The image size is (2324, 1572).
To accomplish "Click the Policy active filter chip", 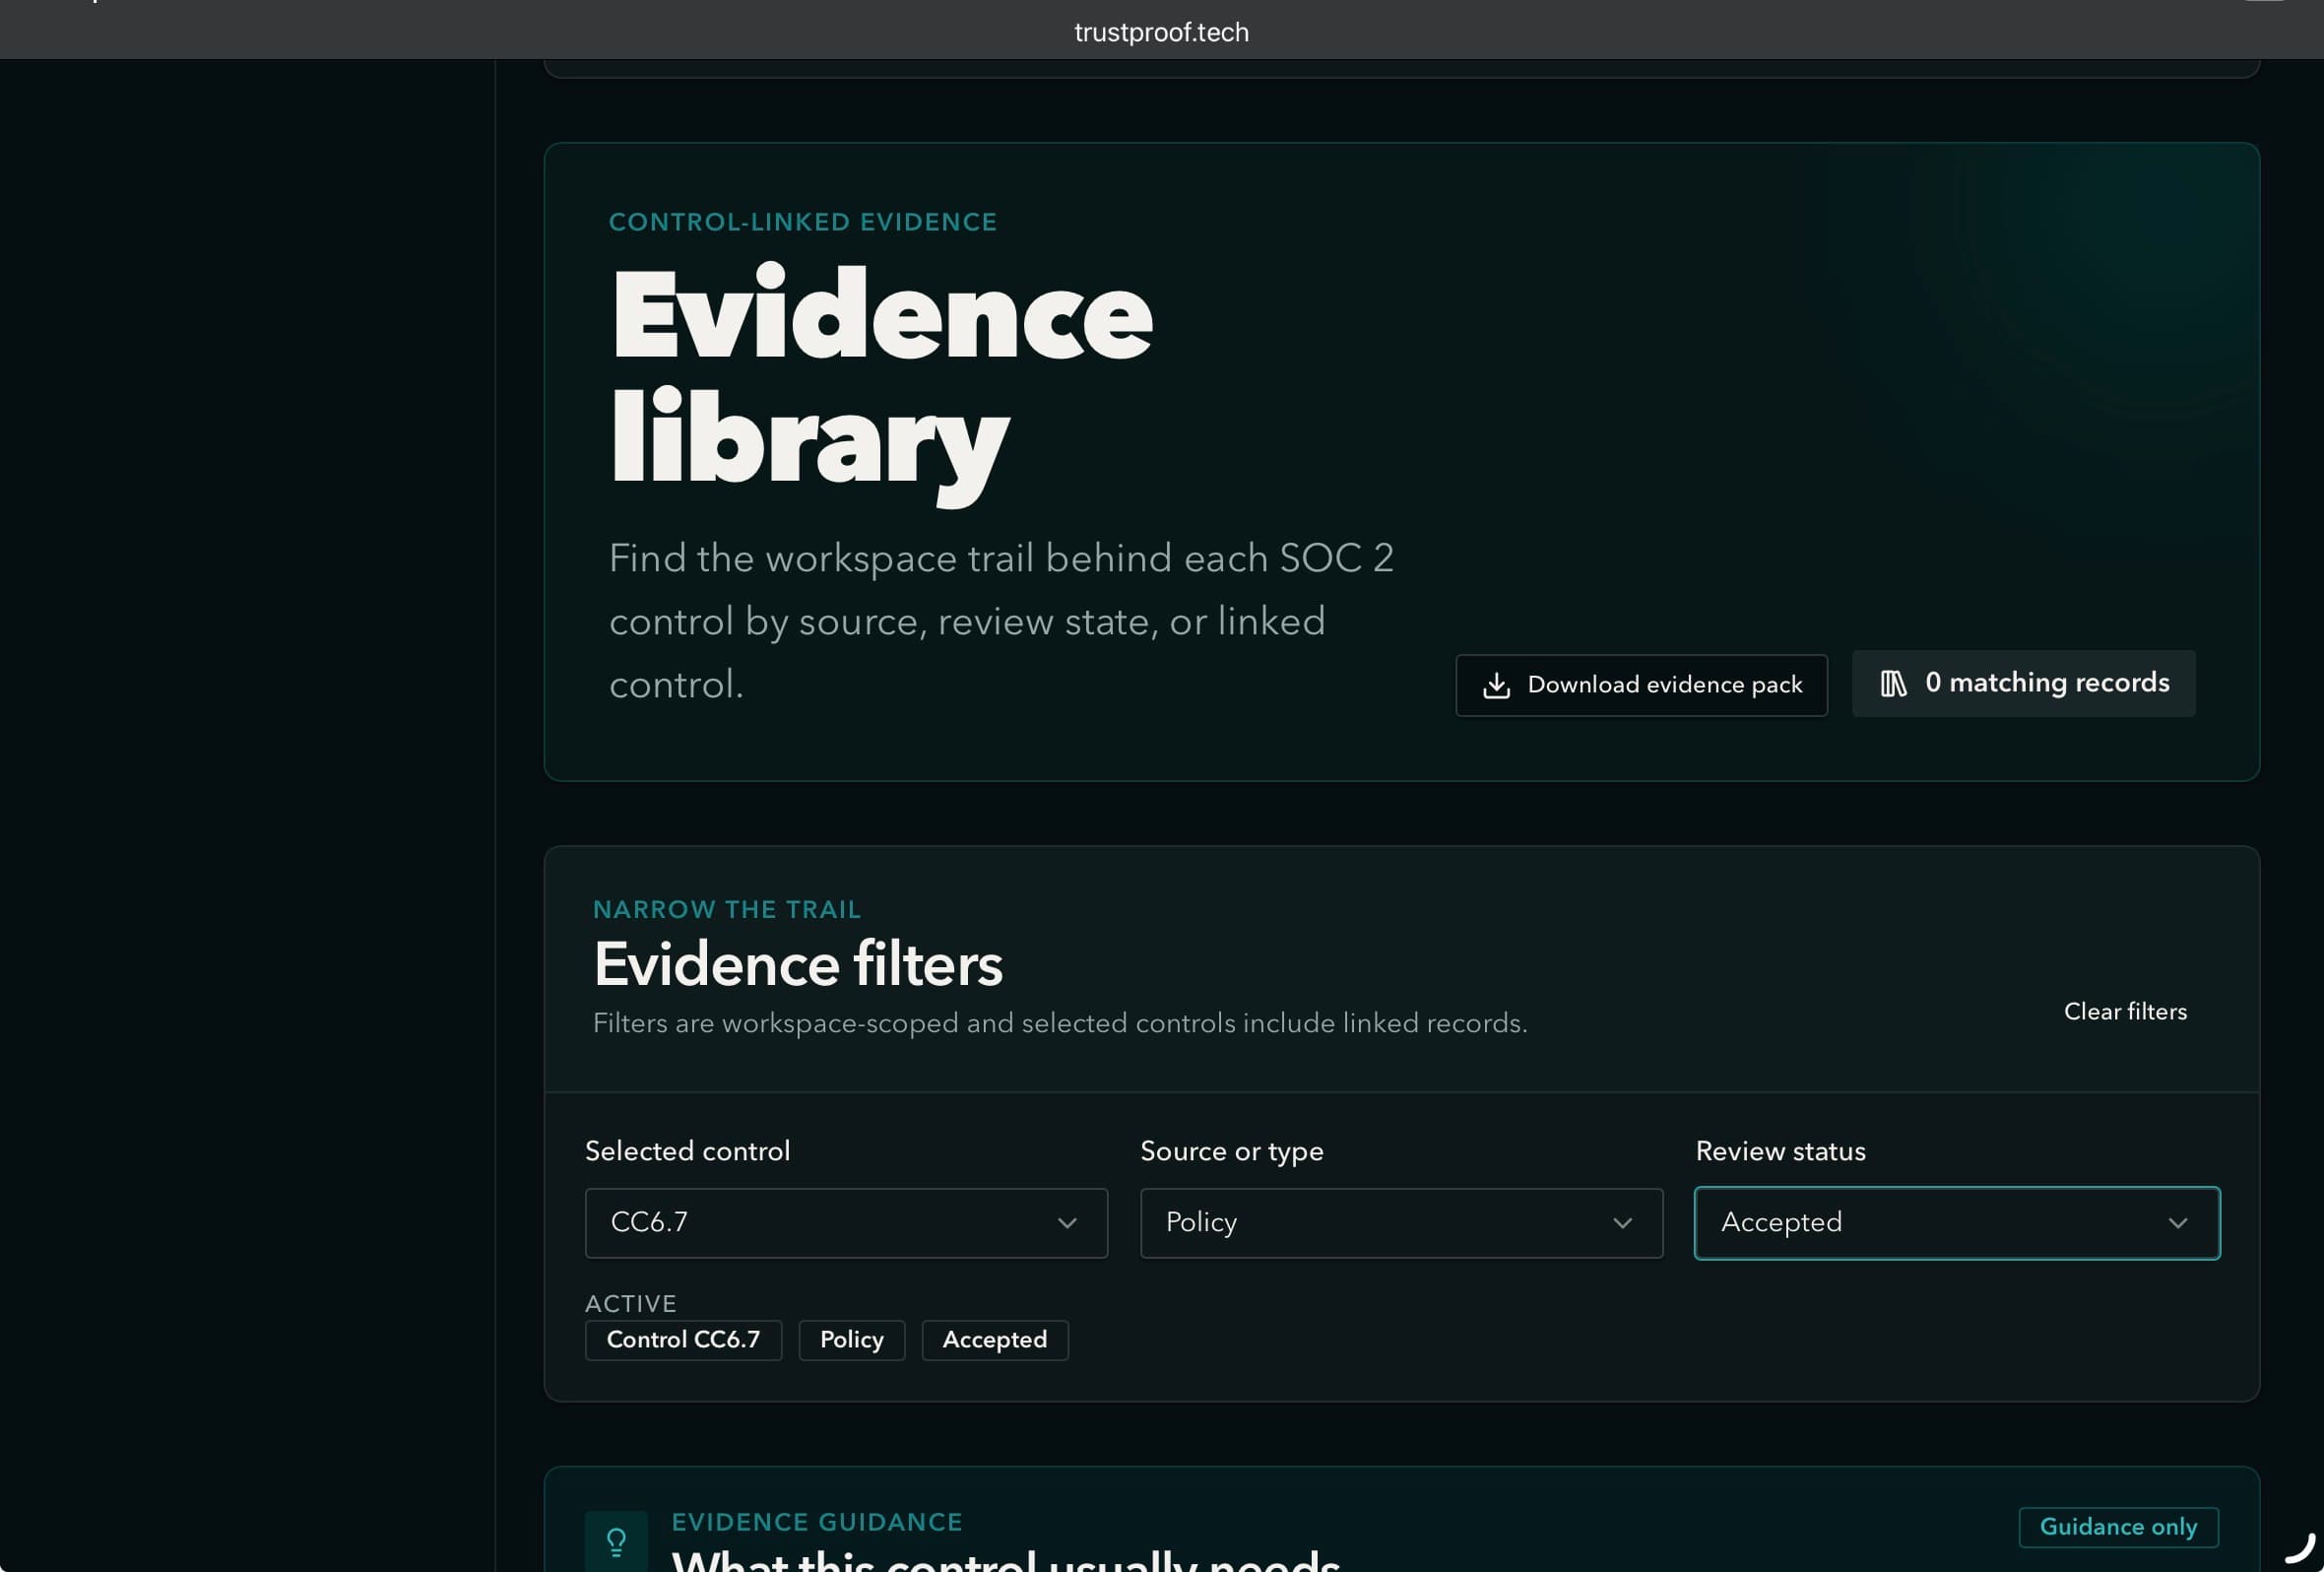I will coord(851,1340).
